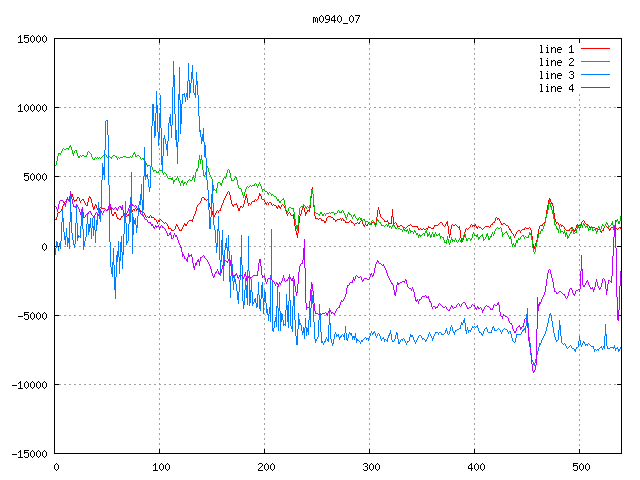Toggle the line 2 legend entry
The width and height of the screenshot is (640, 480).
click(x=556, y=62)
